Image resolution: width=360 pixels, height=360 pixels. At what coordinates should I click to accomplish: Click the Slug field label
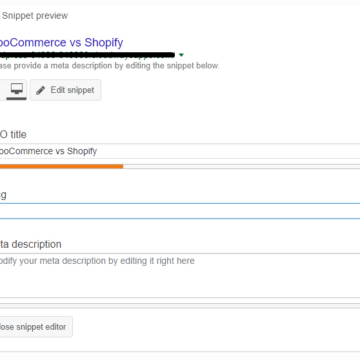coord(3,195)
